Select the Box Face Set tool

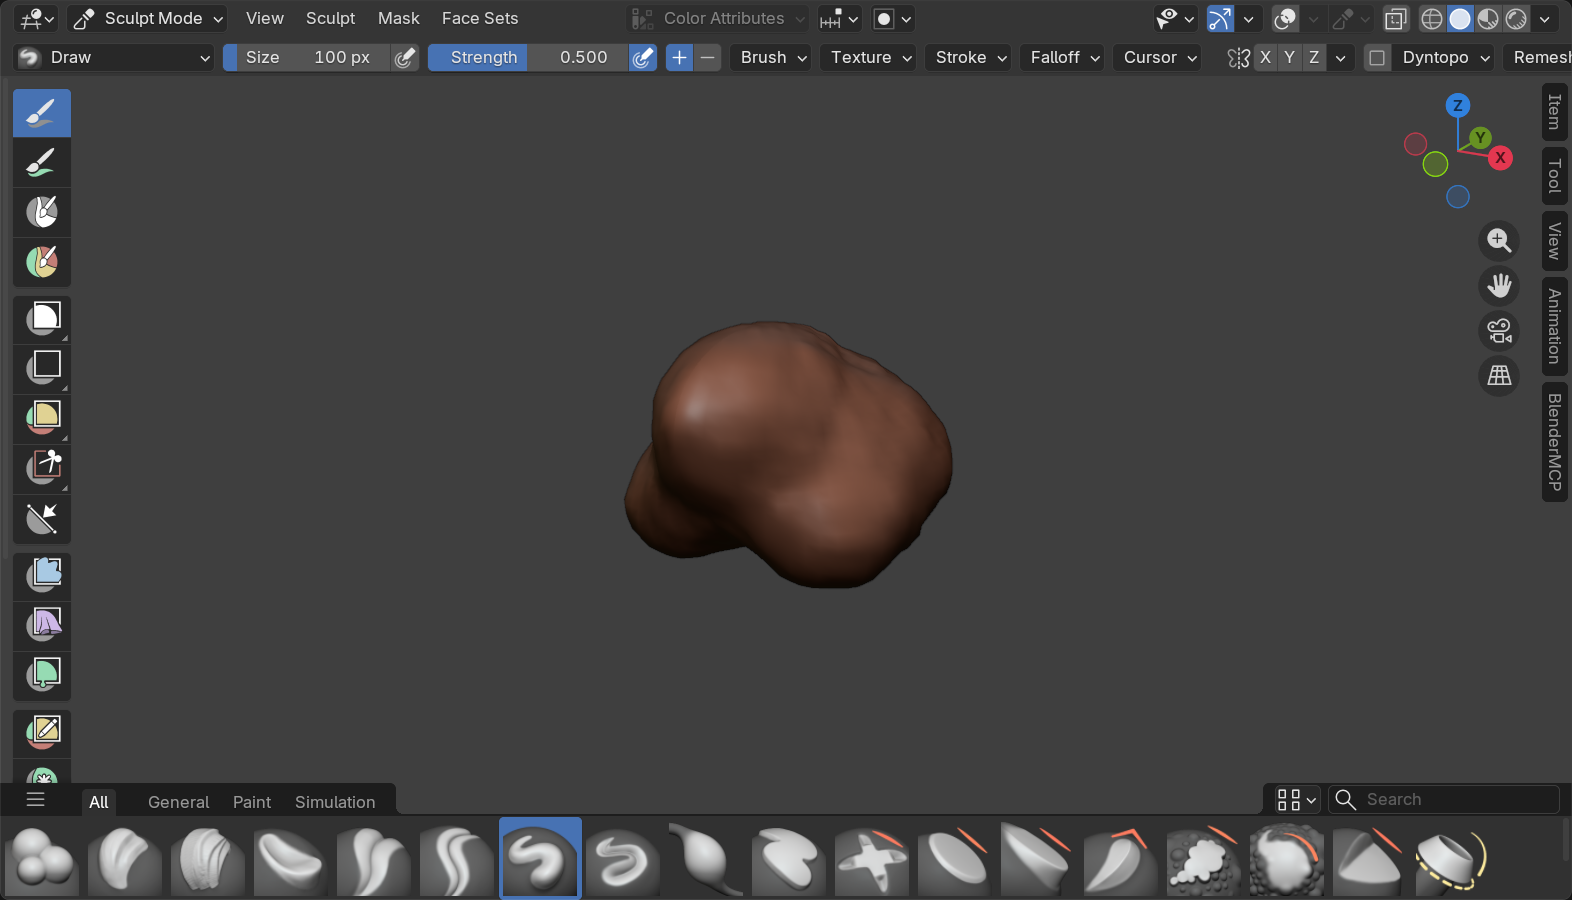click(42, 419)
